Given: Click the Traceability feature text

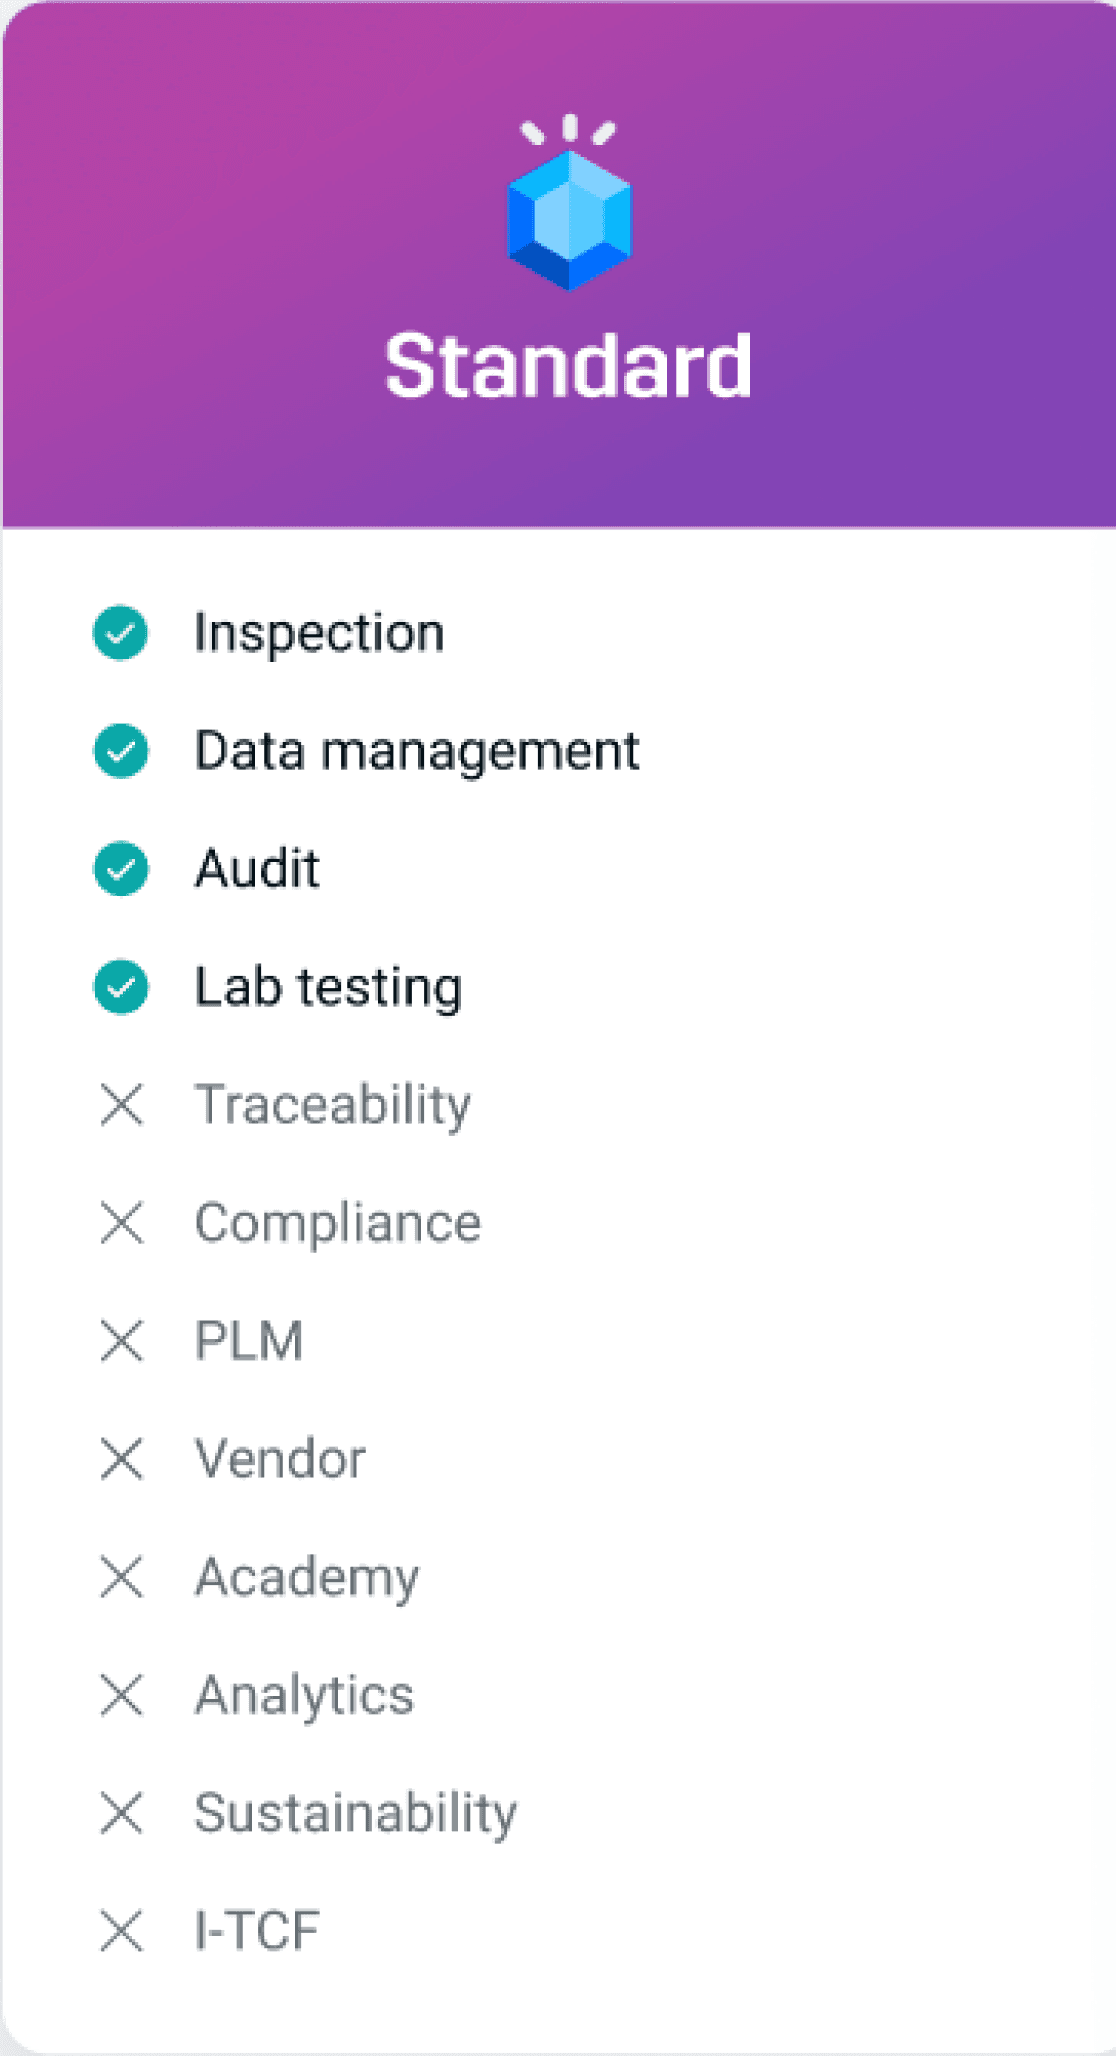Looking at the screenshot, I should click(x=333, y=1105).
